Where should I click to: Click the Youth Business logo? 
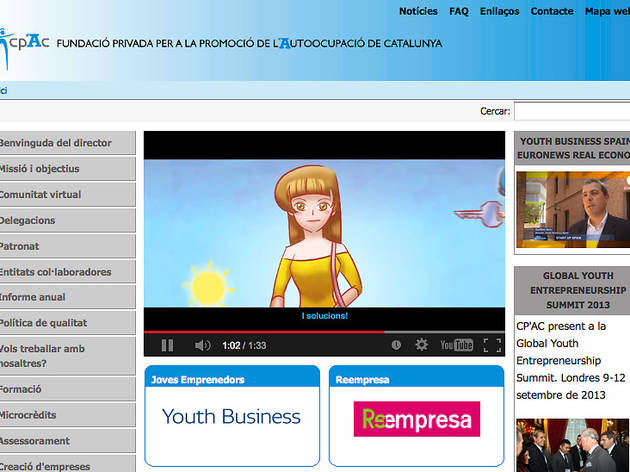(231, 417)
